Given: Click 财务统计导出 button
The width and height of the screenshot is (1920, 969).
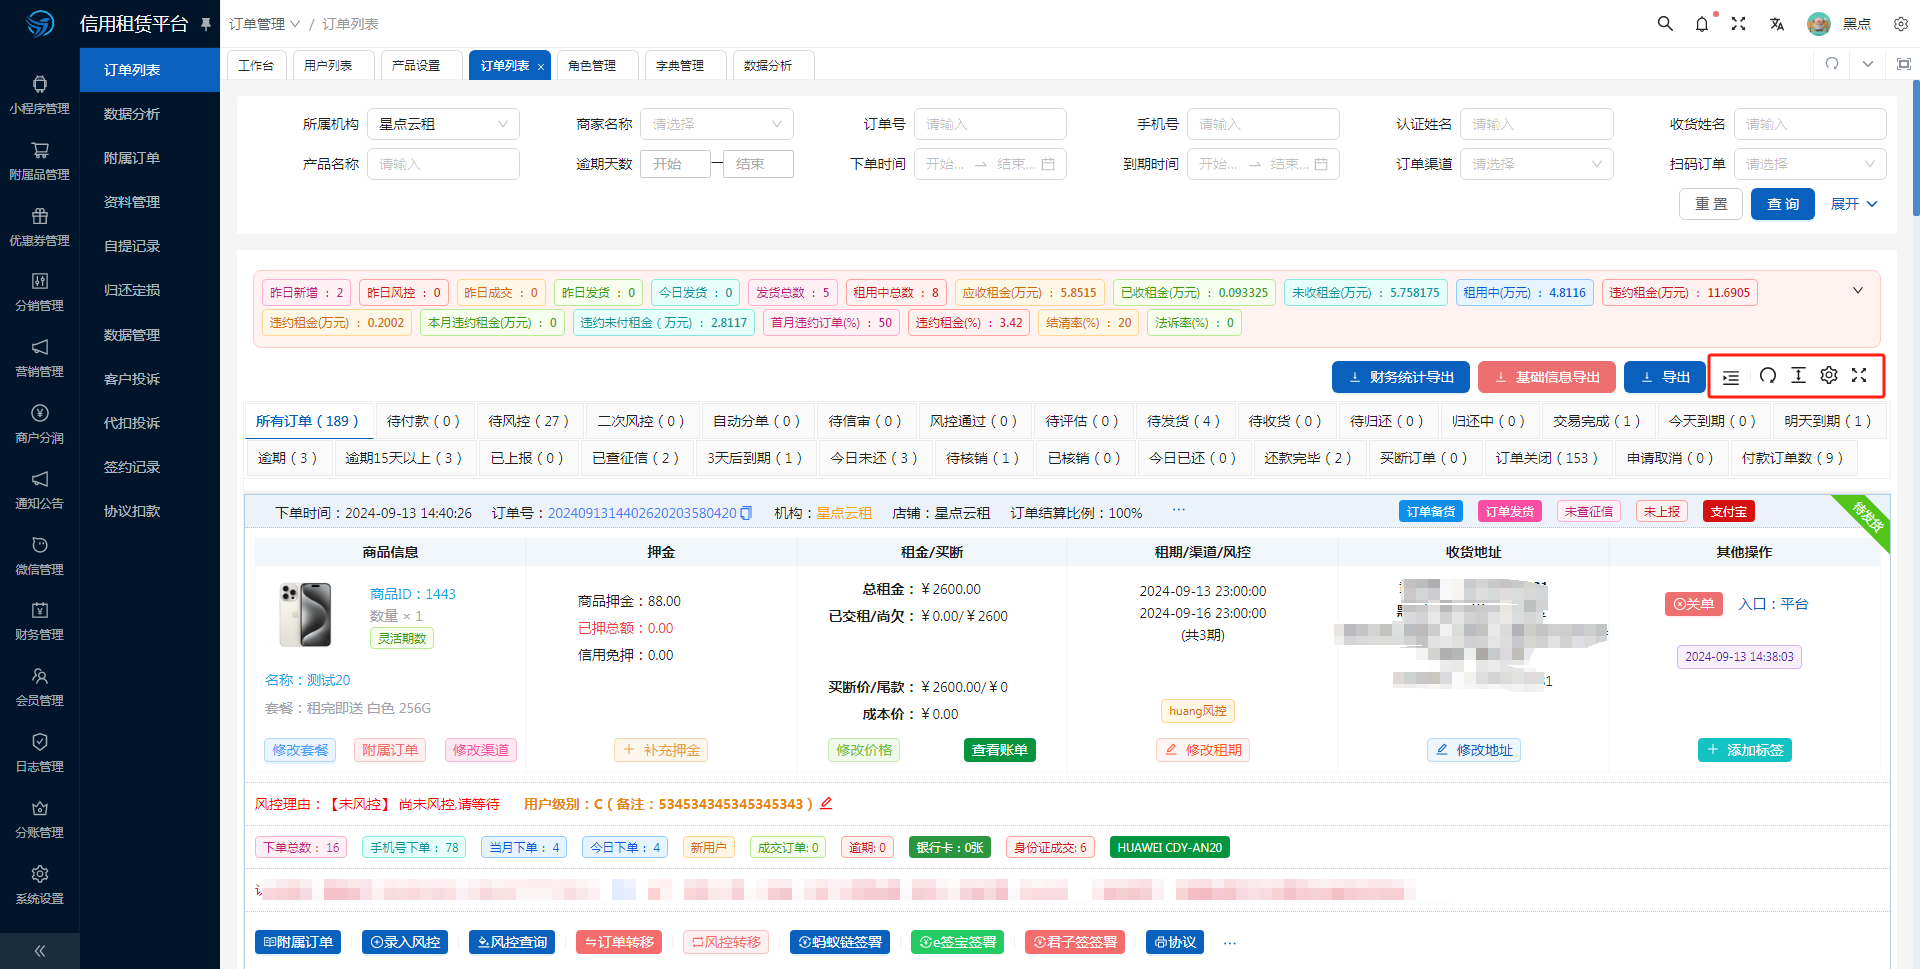Looking at the screenshot, I should (x=1401, y=377).
